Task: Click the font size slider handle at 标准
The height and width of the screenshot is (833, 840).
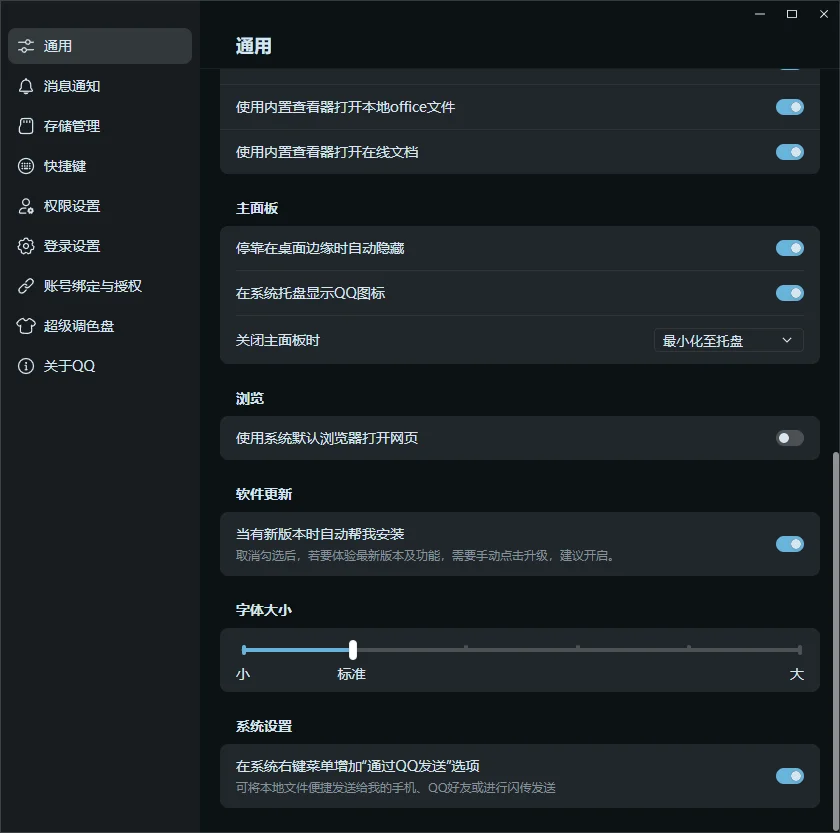Action: coord(352,650)
